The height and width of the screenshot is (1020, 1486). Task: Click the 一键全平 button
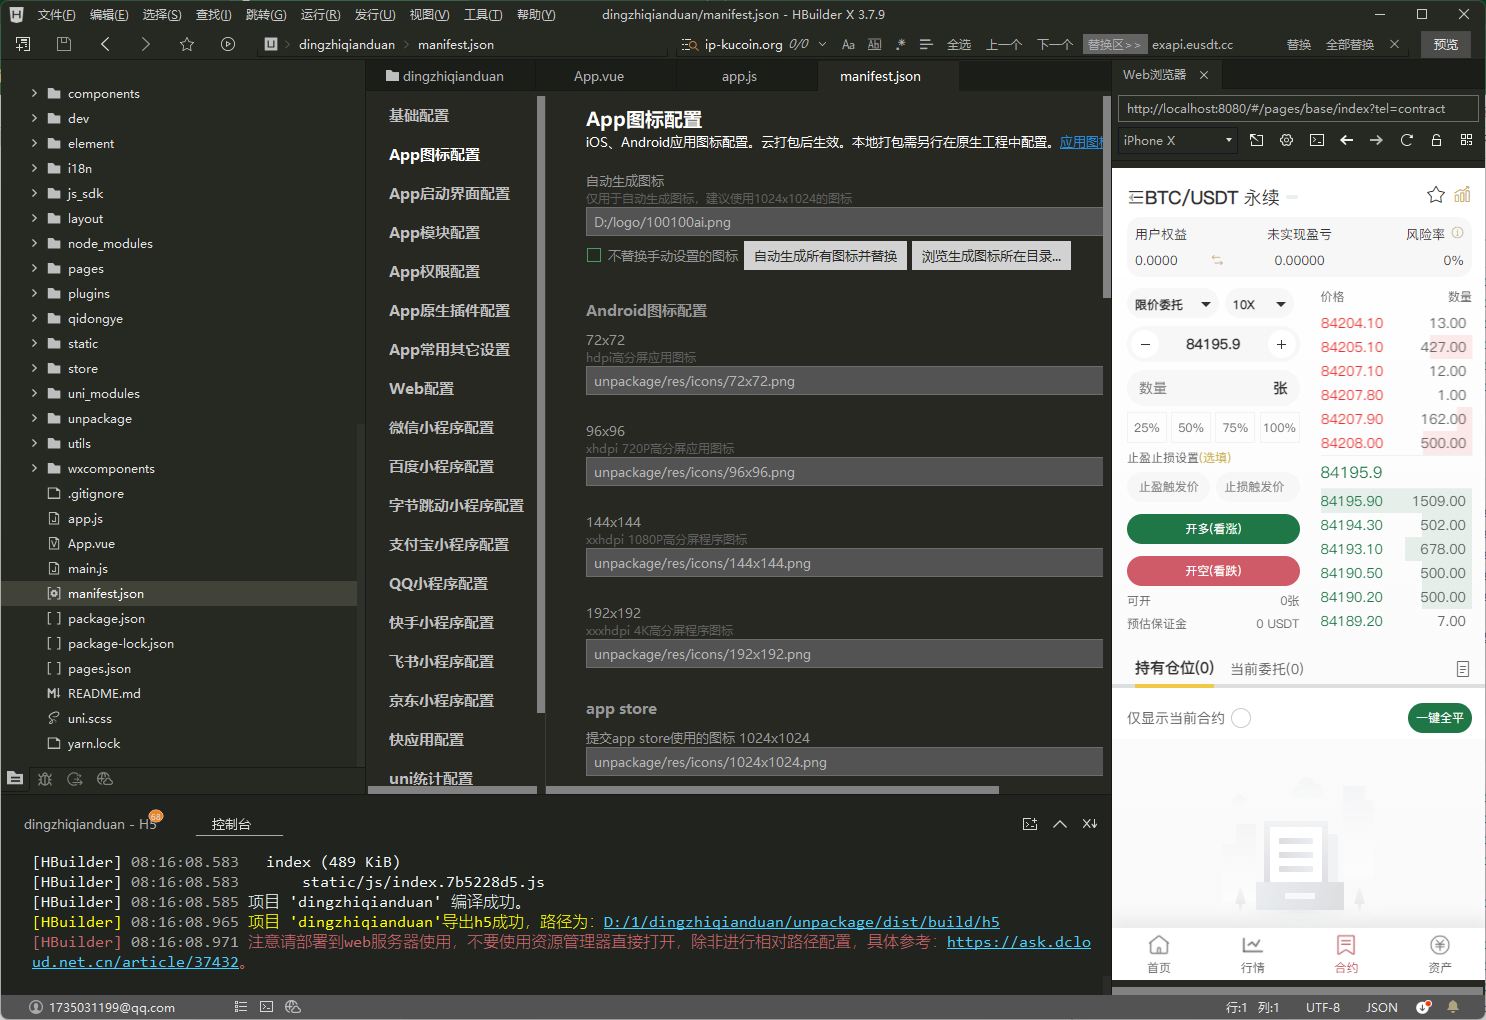pyautogui.click(x=1440, y=718)
